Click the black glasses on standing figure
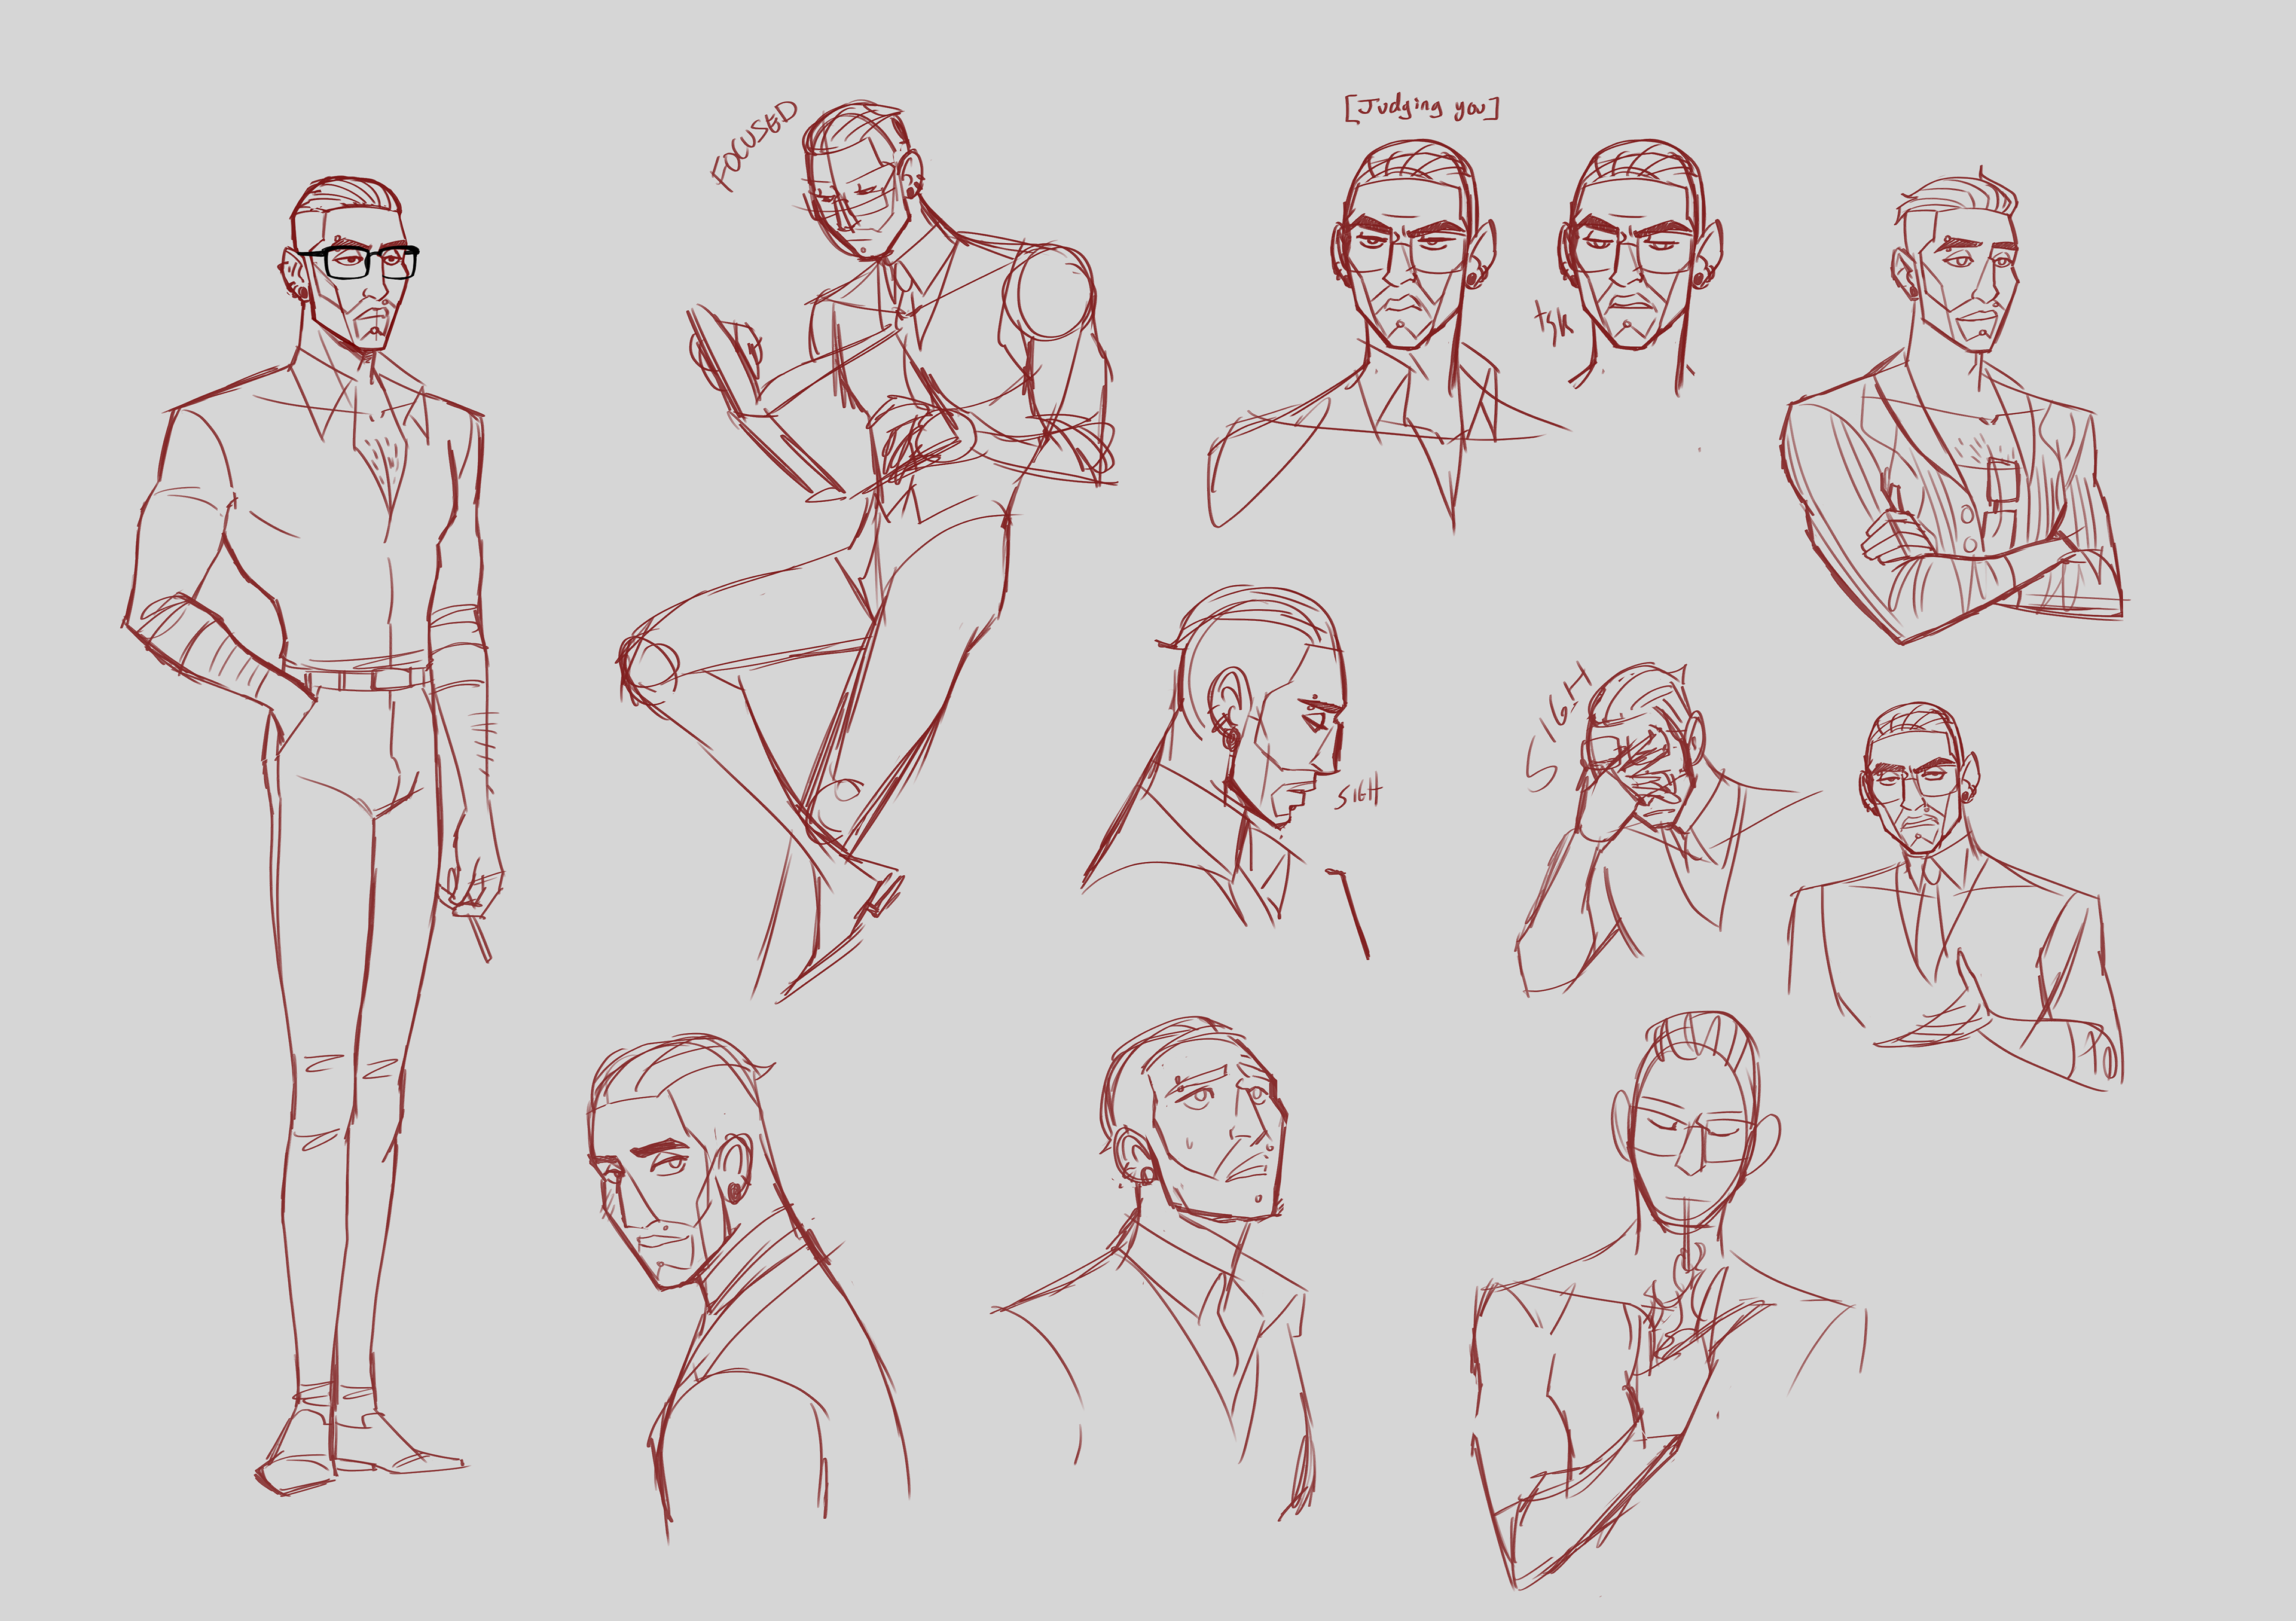Screen dimensions: 2296x1621 click(361, 262)
